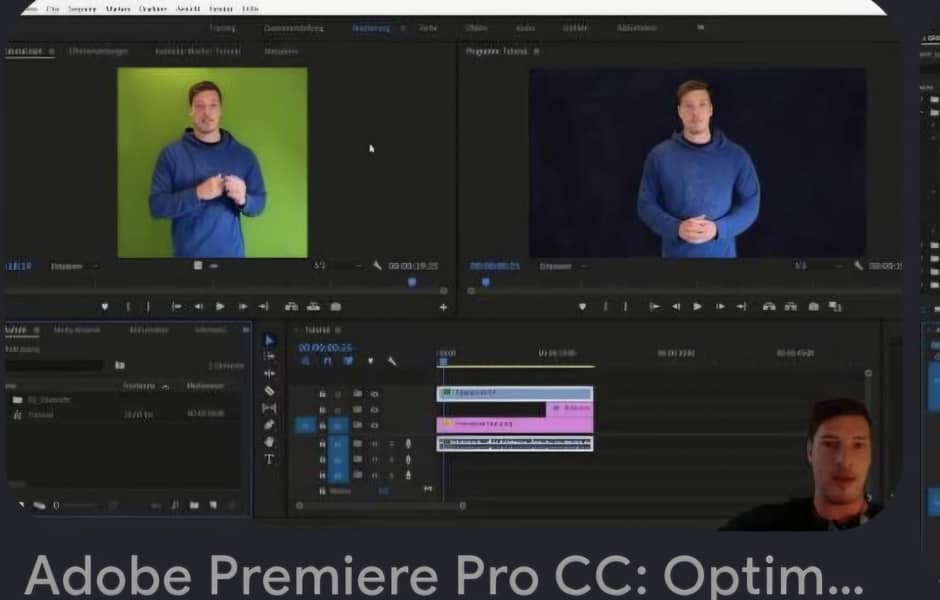Step back one frame in Program monitor
Screen dimensions: 940x600
tap(676, 307)
